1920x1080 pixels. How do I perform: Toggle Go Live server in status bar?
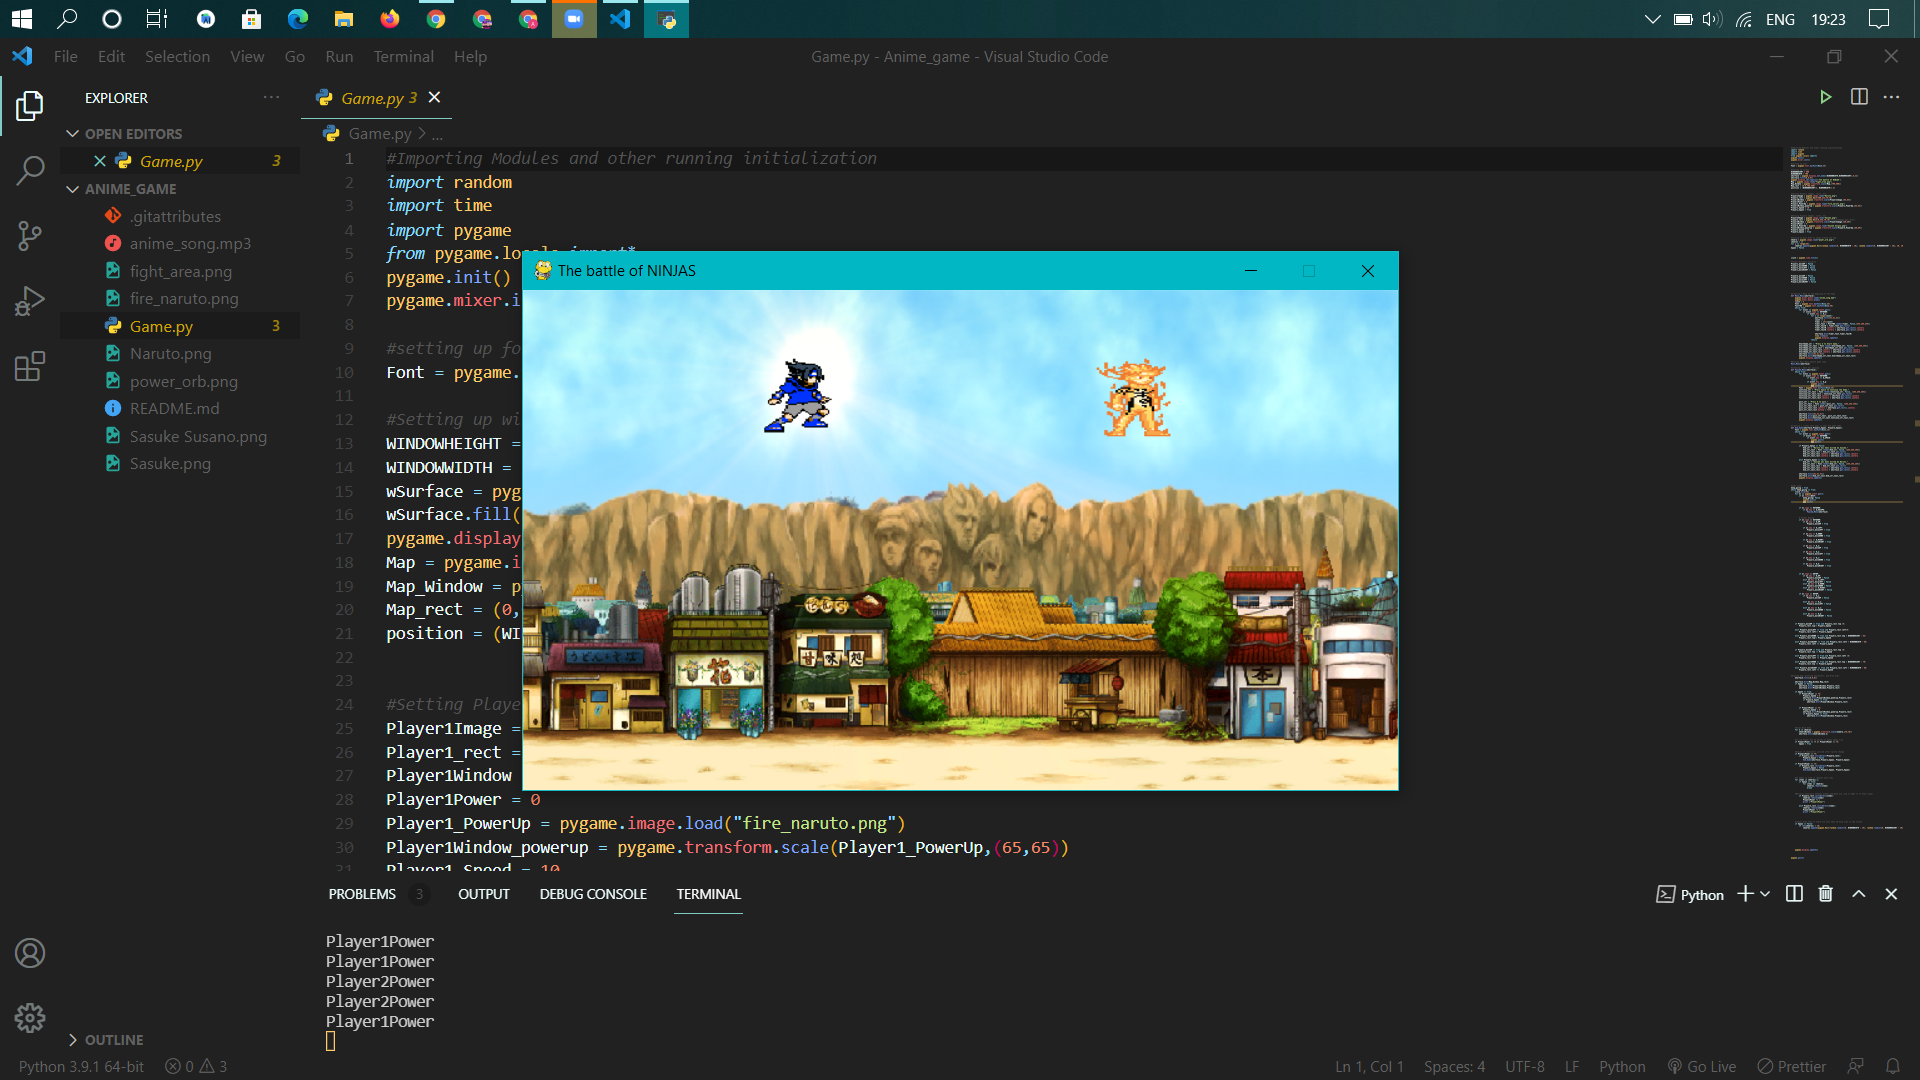tap(1702, 1067)
